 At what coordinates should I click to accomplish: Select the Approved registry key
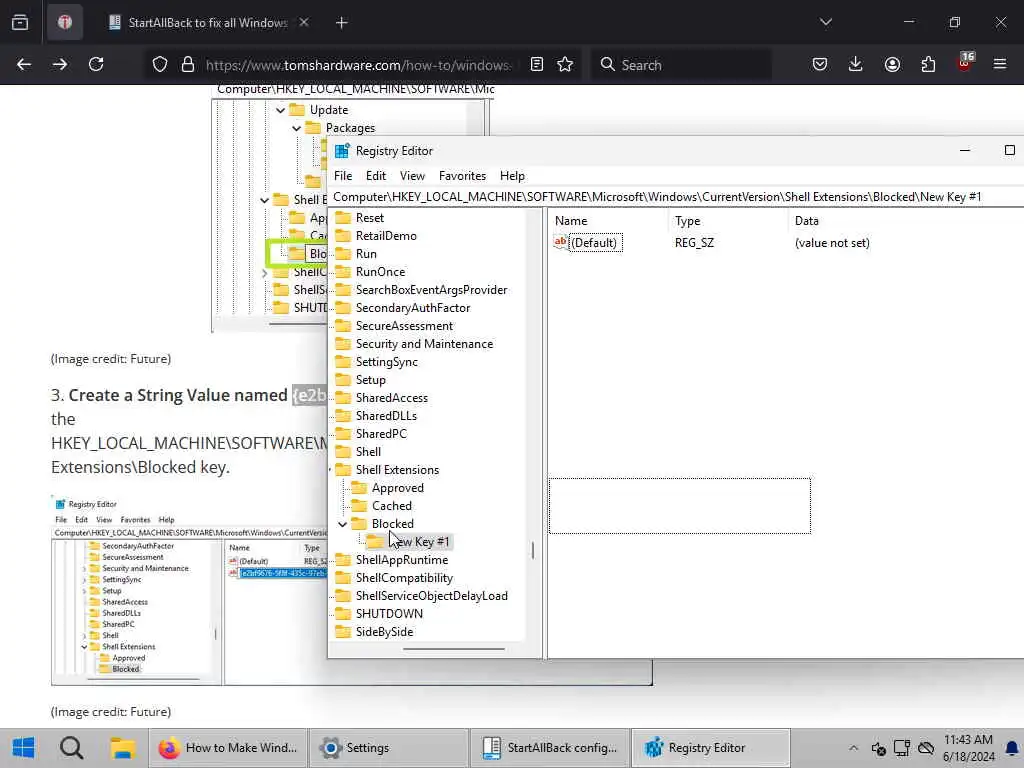coord(398,488)
